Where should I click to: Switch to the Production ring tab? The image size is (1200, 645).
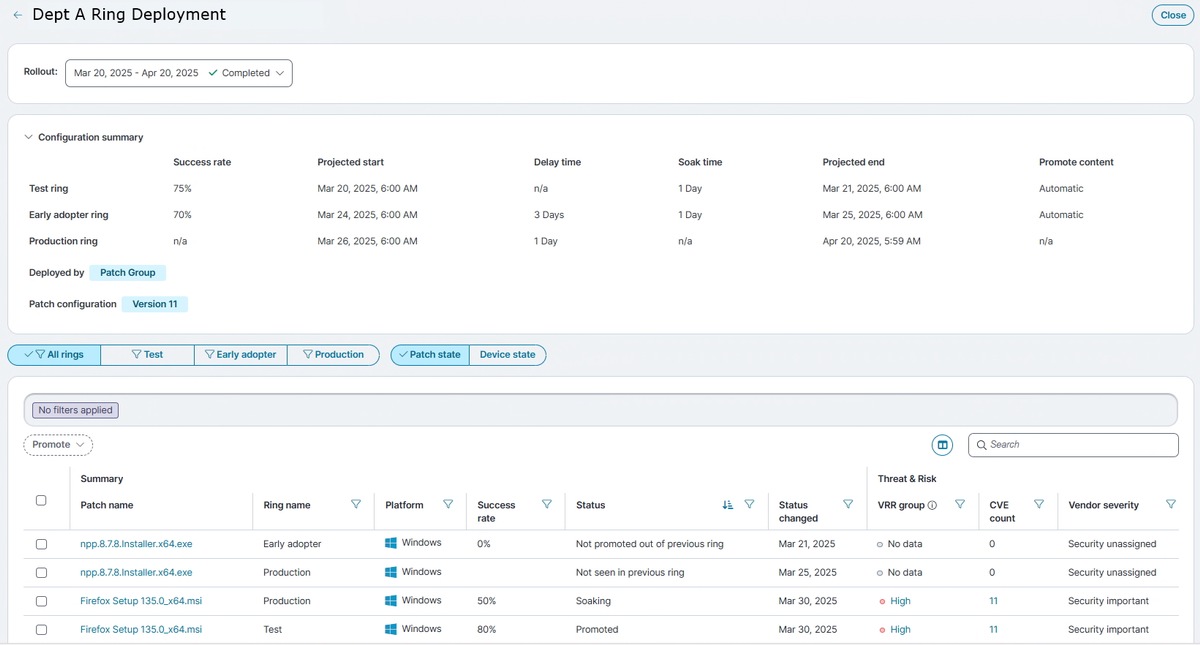pyautogui.click(x=333, y=355)
